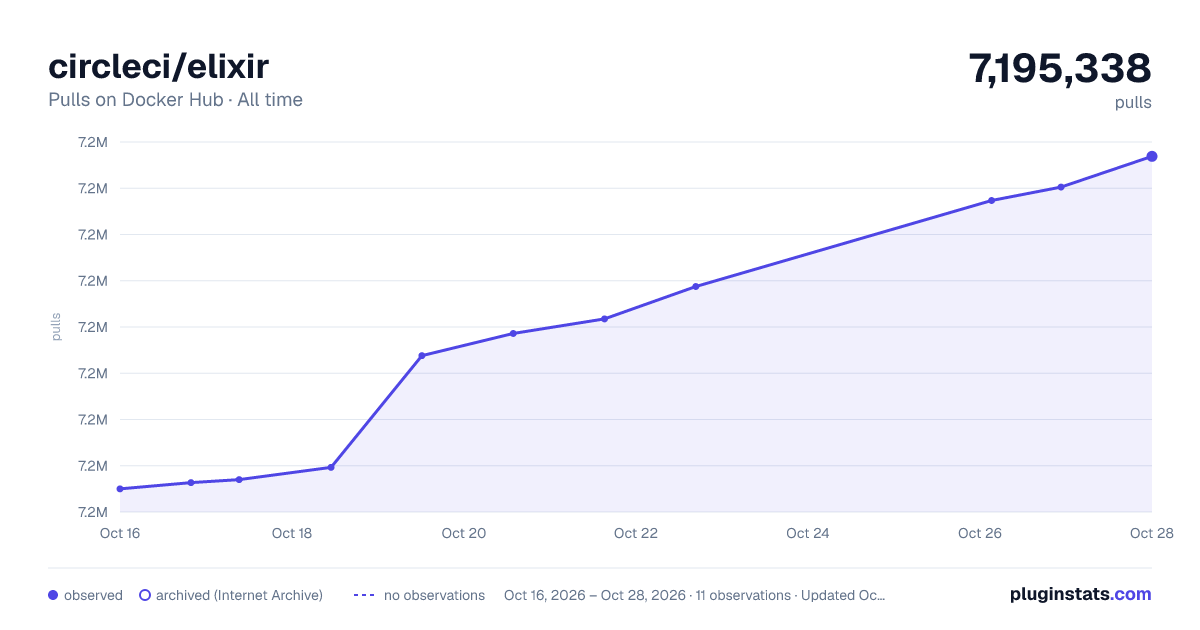Select the 'Pulls on Docker Hub · All time' subtitle
The width and height of the screenshot is (1200, 630).
175,100
